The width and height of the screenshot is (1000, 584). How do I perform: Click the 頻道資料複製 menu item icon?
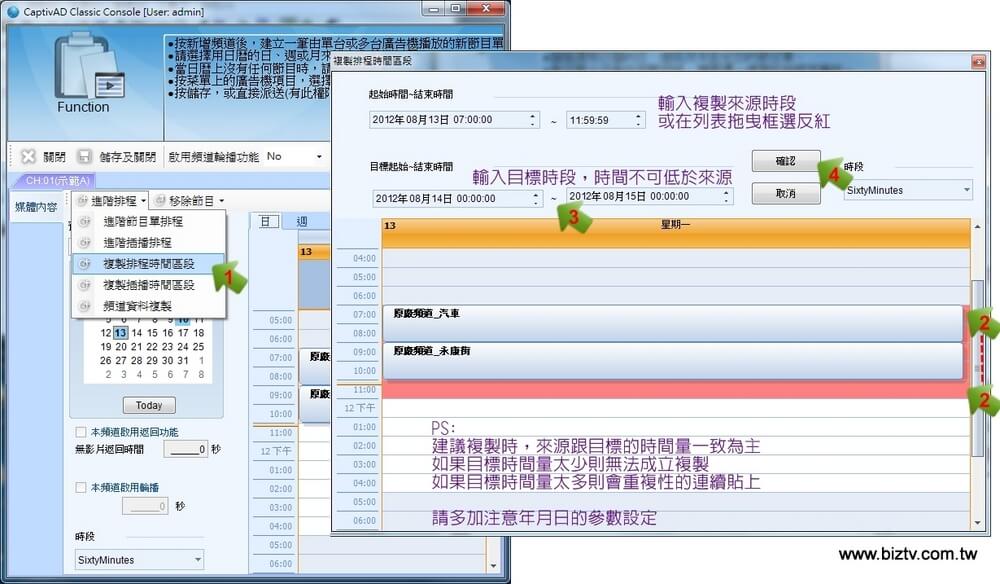(85, 306)
